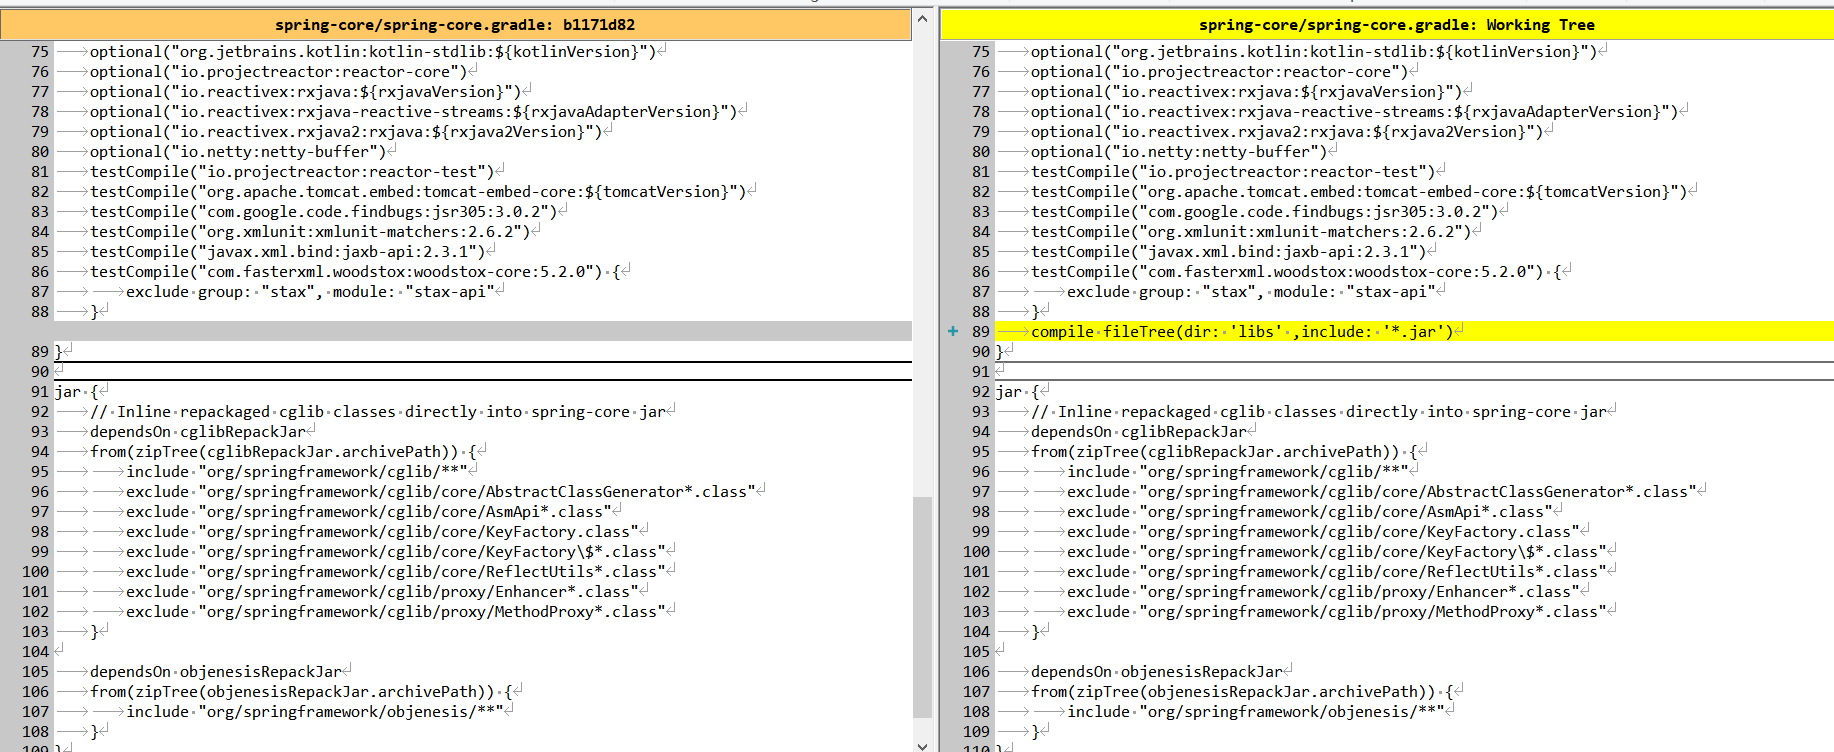Click left line 105 dependsOn objenesisRepackJar
1834x752 pixels.
tap(216, 672)
